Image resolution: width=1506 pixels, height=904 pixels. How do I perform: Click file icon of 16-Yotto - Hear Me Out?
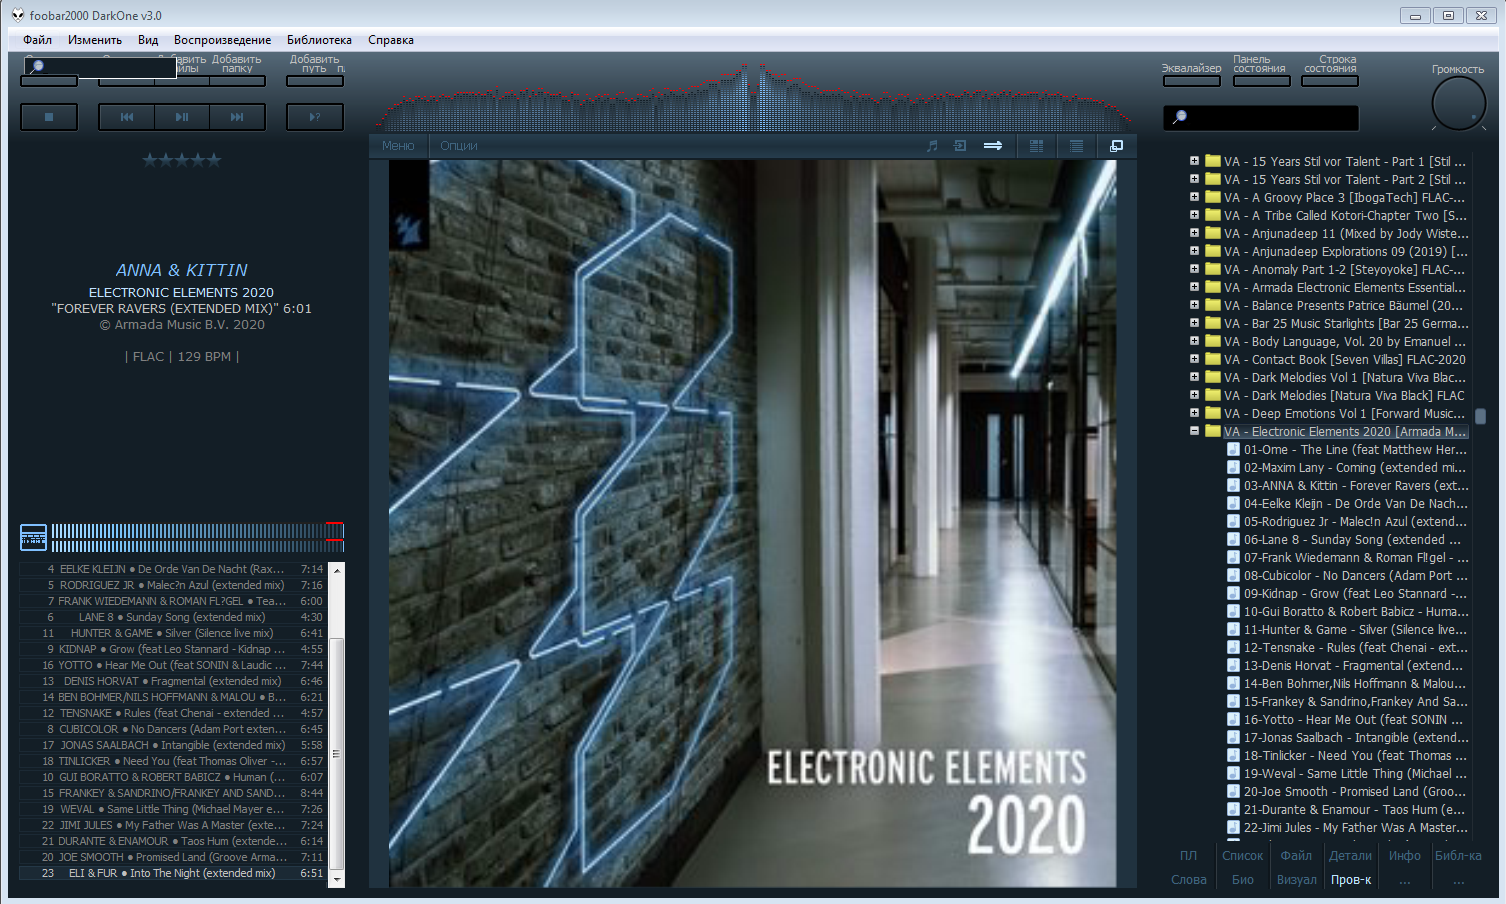point(1233,719)
